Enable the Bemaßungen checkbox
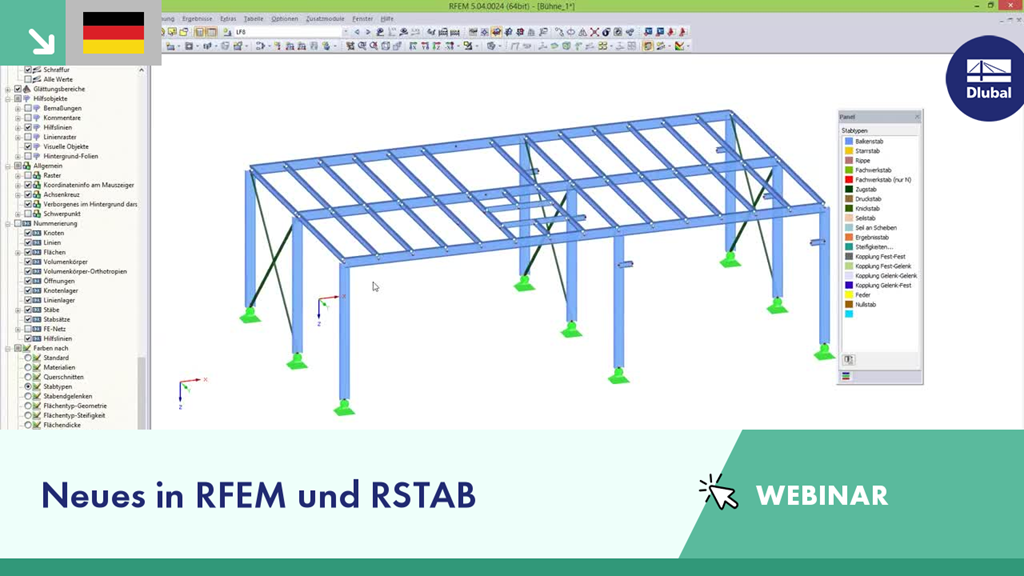Image resolution: width=1024 pixels, height=576 pixels. click(x=28, y=108)
